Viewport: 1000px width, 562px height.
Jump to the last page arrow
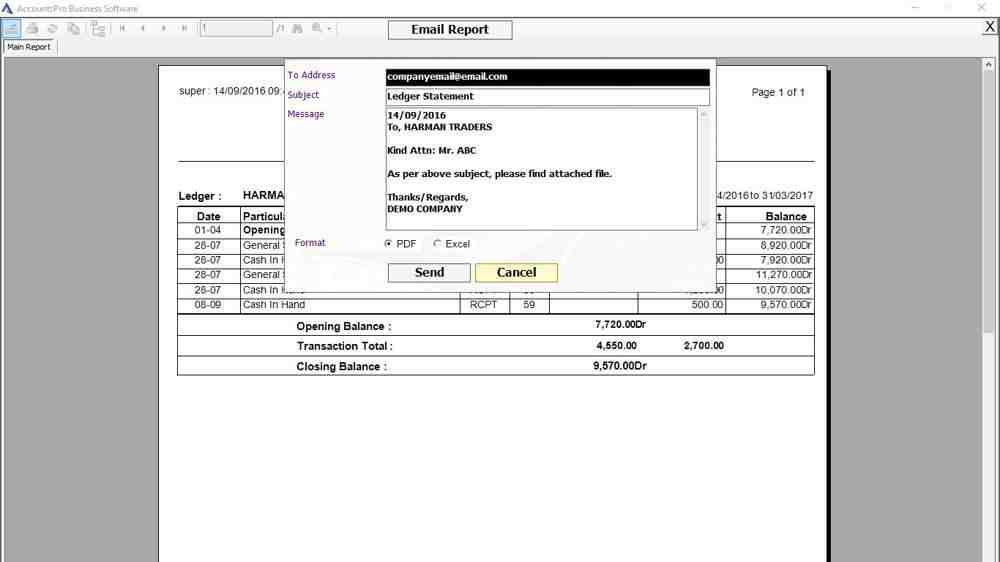click(184, 29)
